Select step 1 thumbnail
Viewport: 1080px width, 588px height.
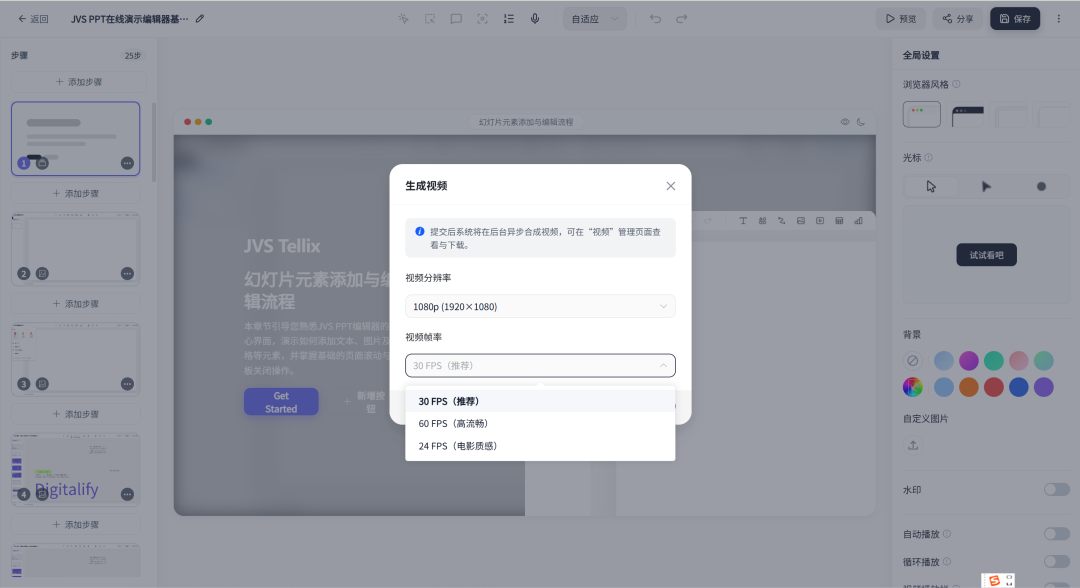coord(76,138)
